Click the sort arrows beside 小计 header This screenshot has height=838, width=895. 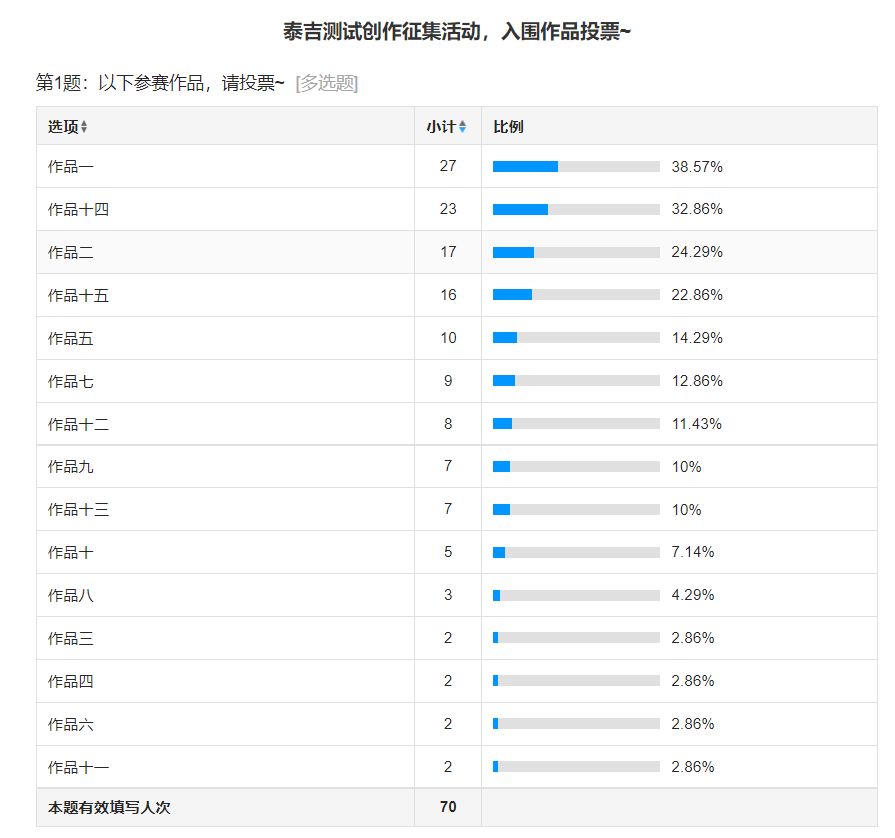462,127
